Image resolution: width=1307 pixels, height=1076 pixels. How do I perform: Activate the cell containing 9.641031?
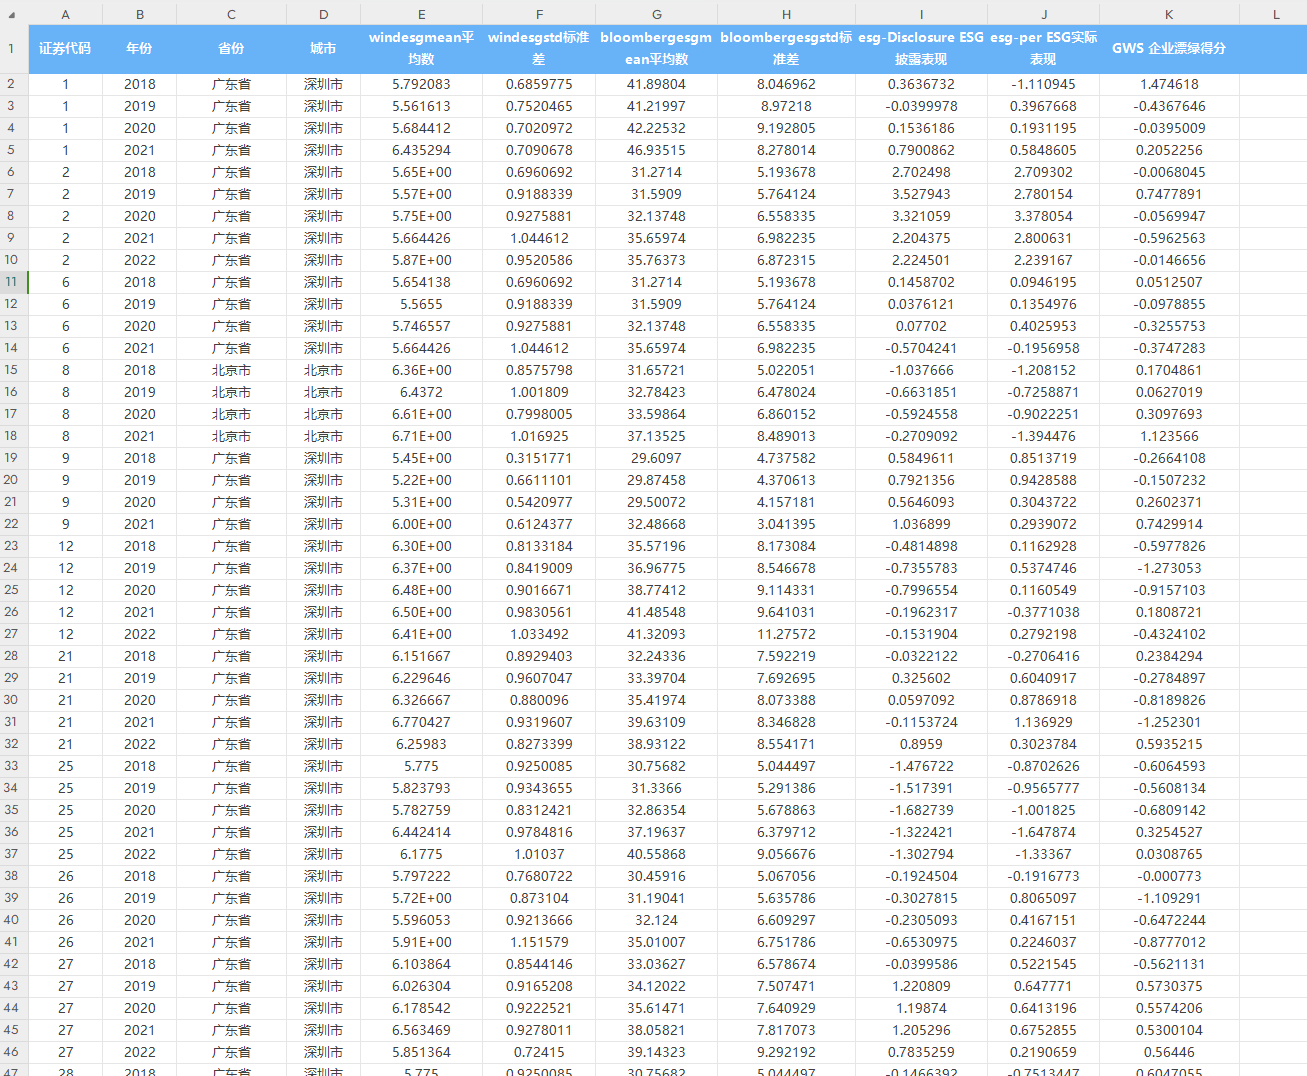[786, 612]
